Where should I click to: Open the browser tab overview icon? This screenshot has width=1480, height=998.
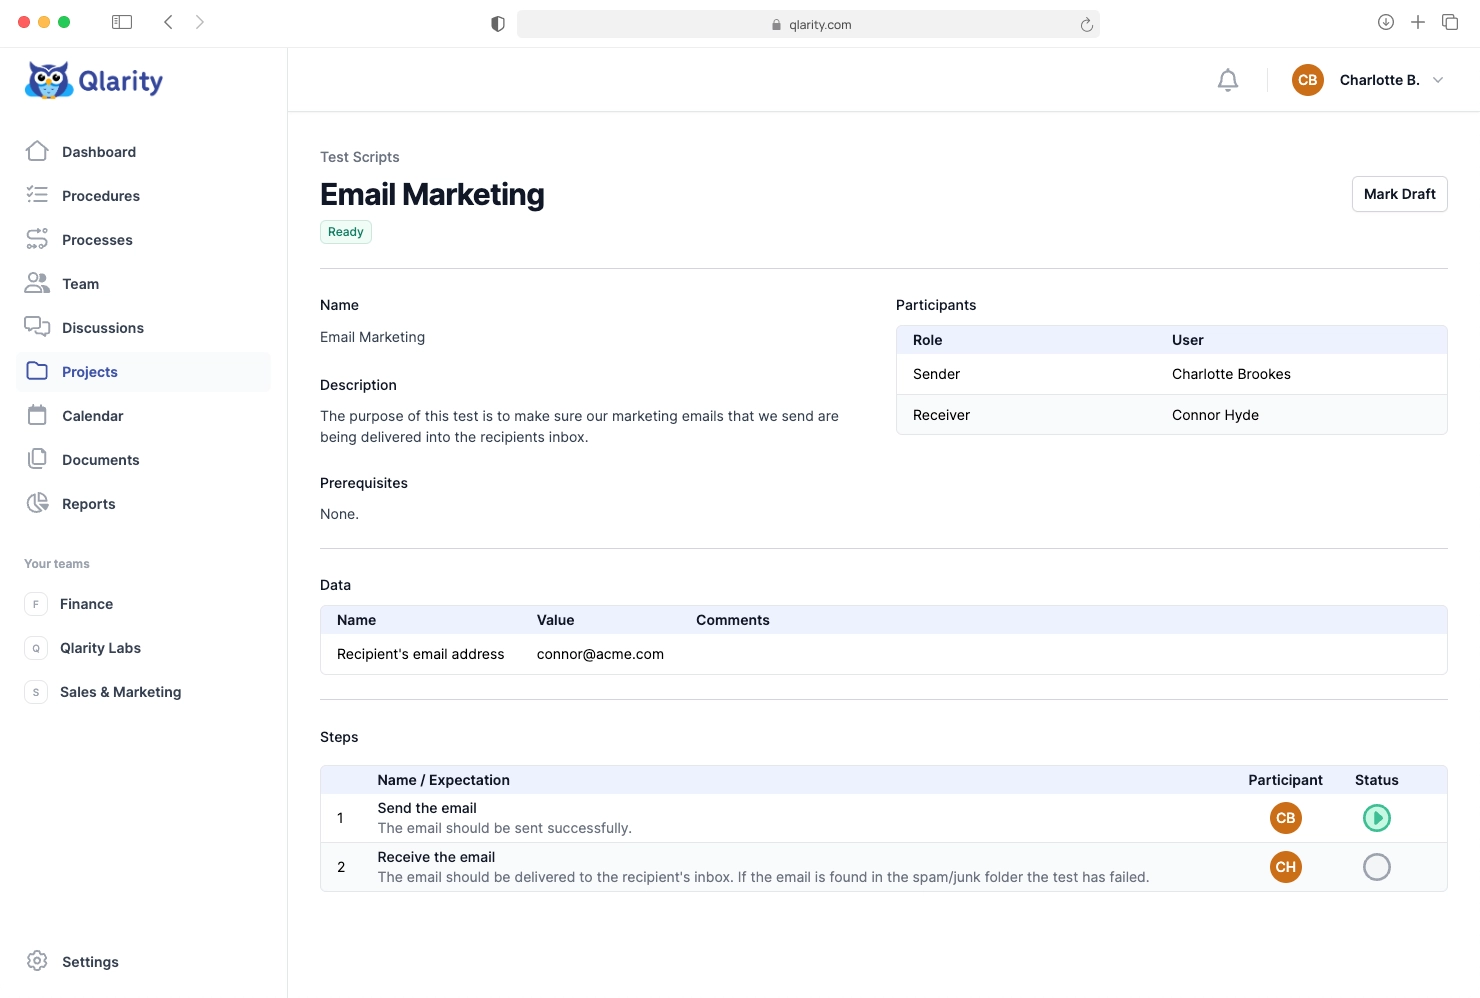pyautogui.click(x=1449, y=22)
